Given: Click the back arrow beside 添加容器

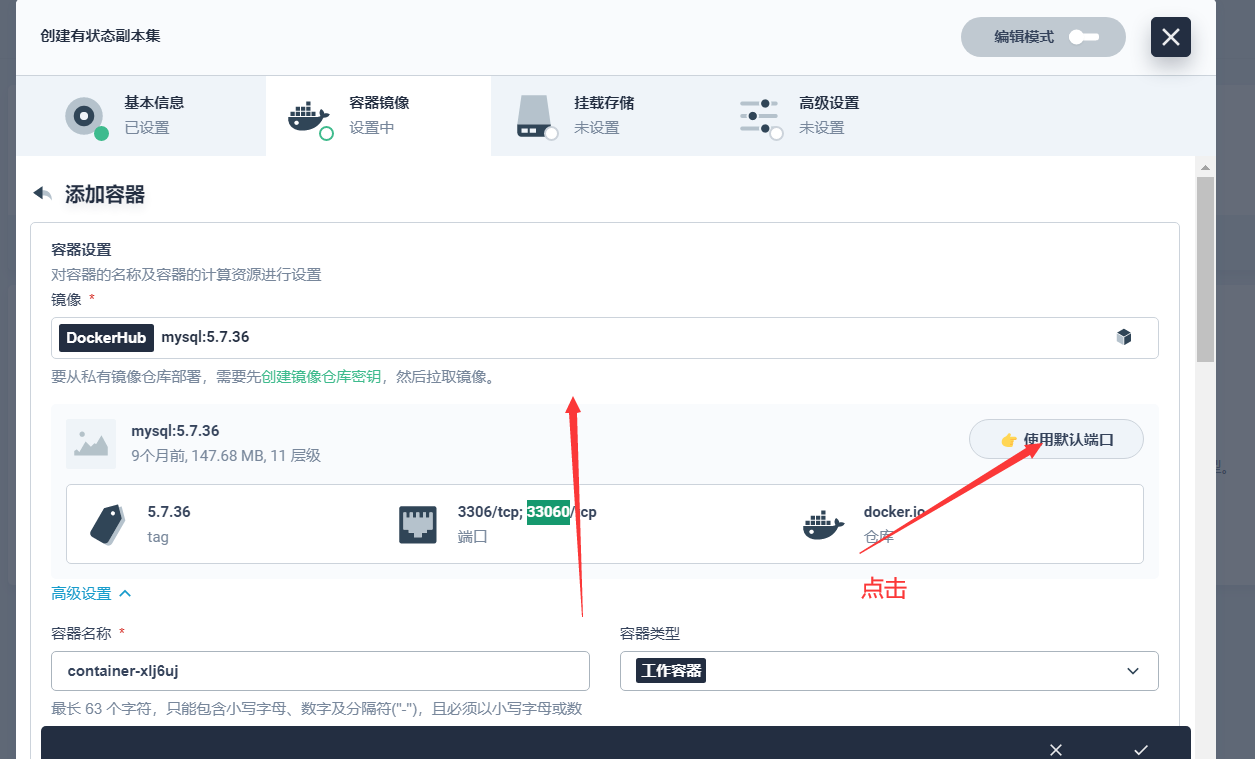Looking at the screenshot, I should [42, 193].
